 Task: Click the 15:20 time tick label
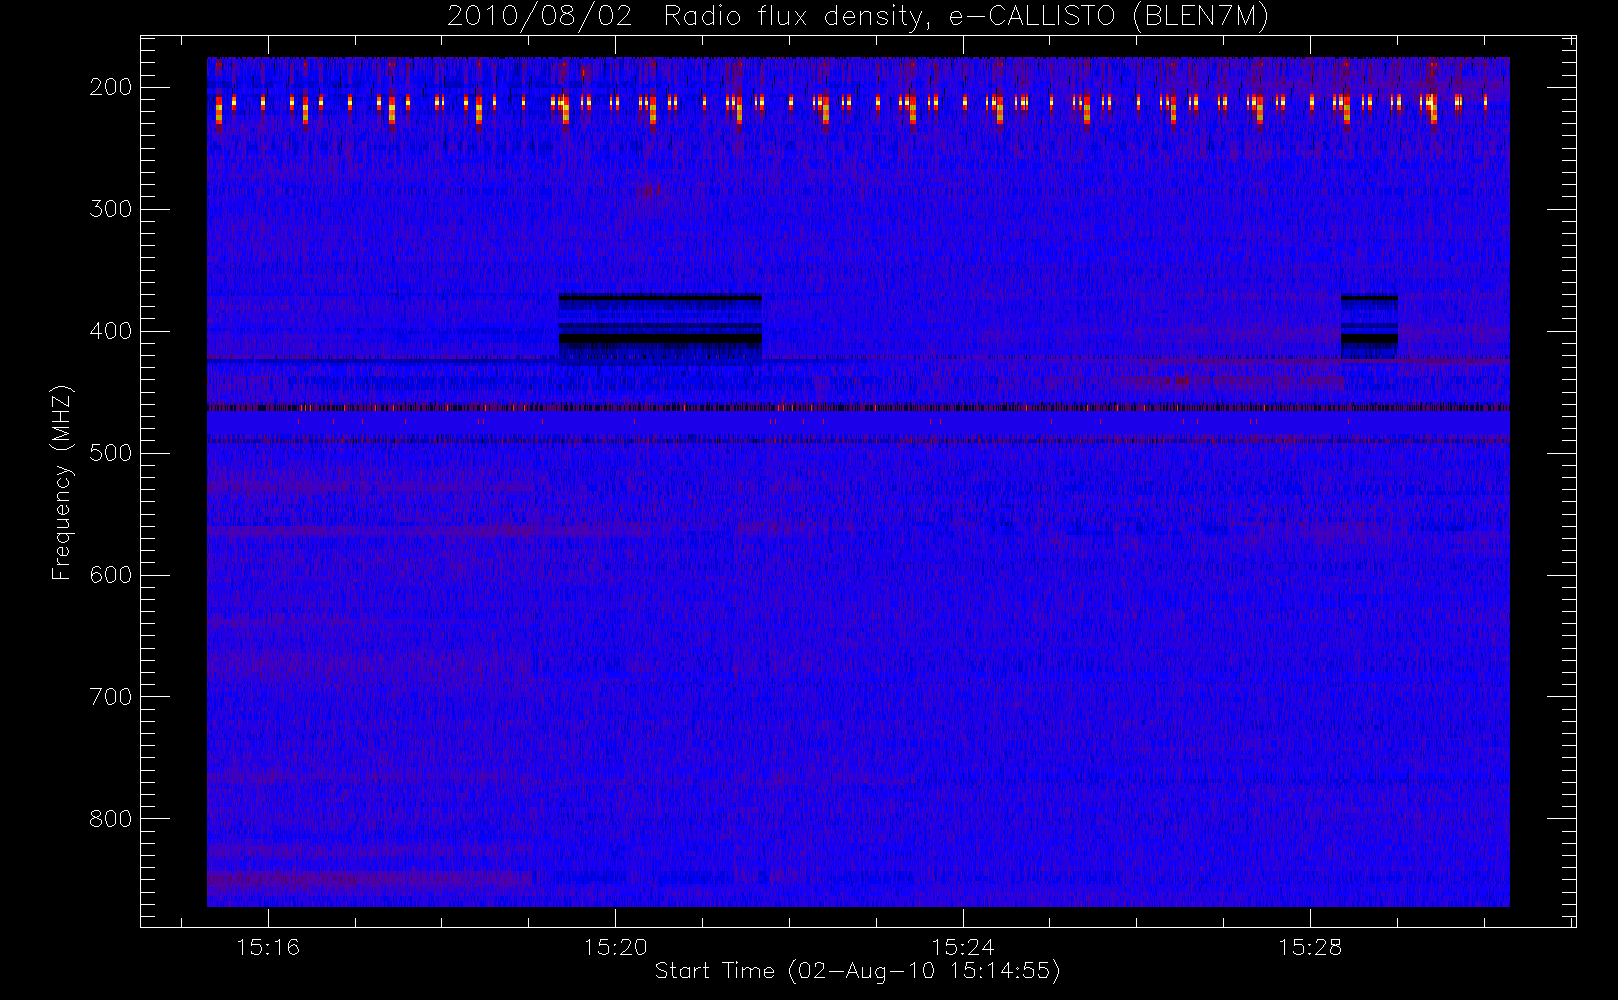point(615,947)
